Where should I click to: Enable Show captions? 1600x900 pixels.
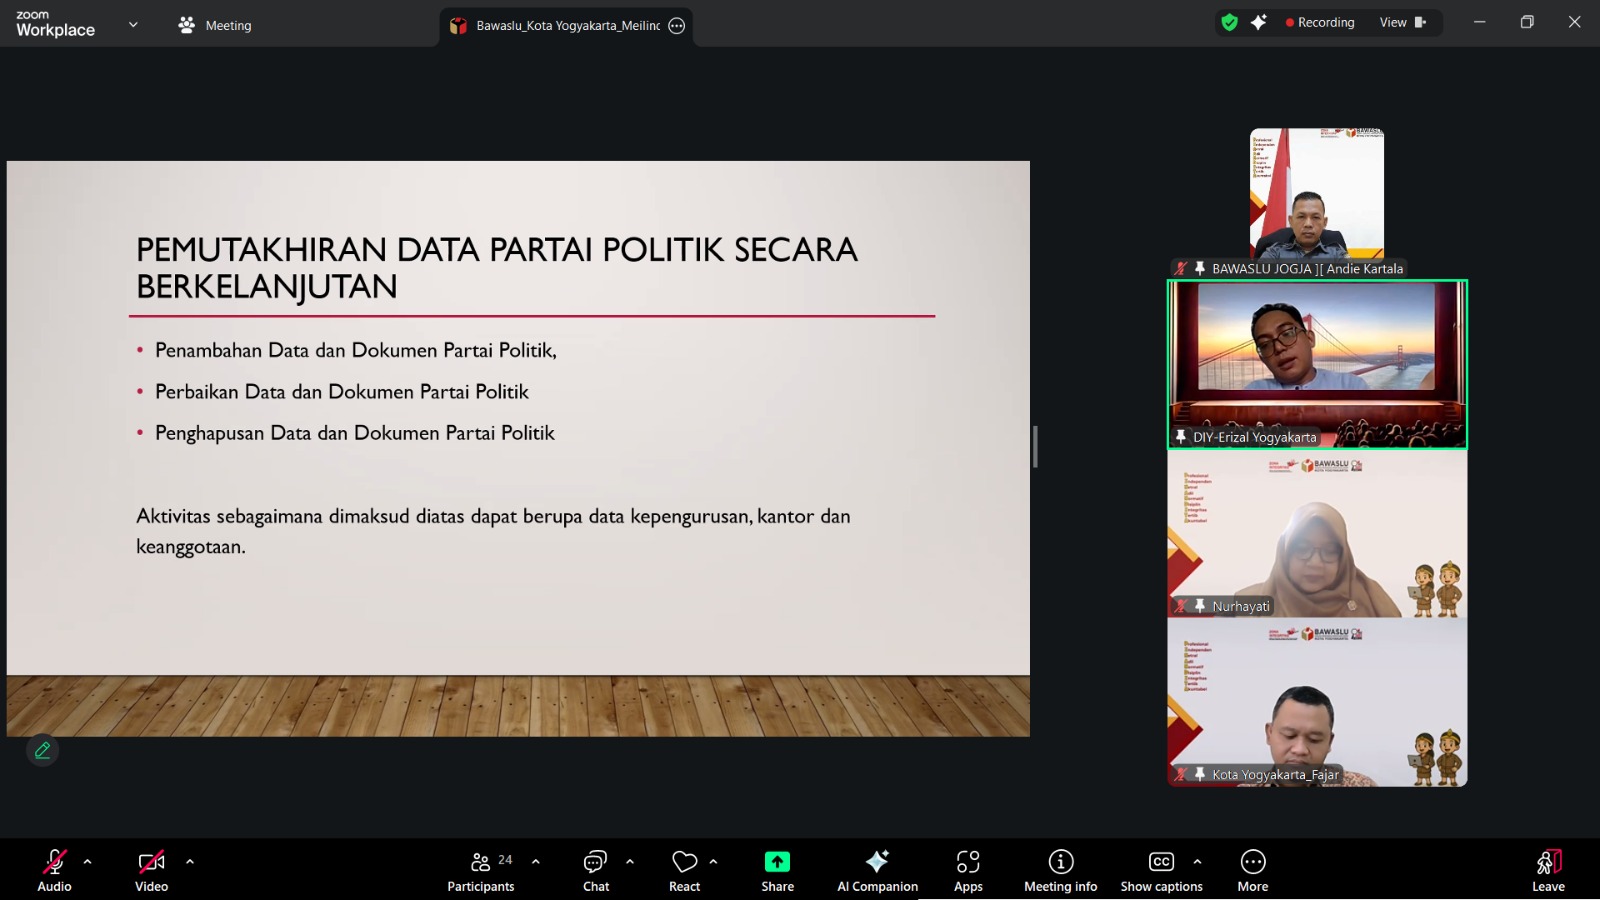(1161, 868)
